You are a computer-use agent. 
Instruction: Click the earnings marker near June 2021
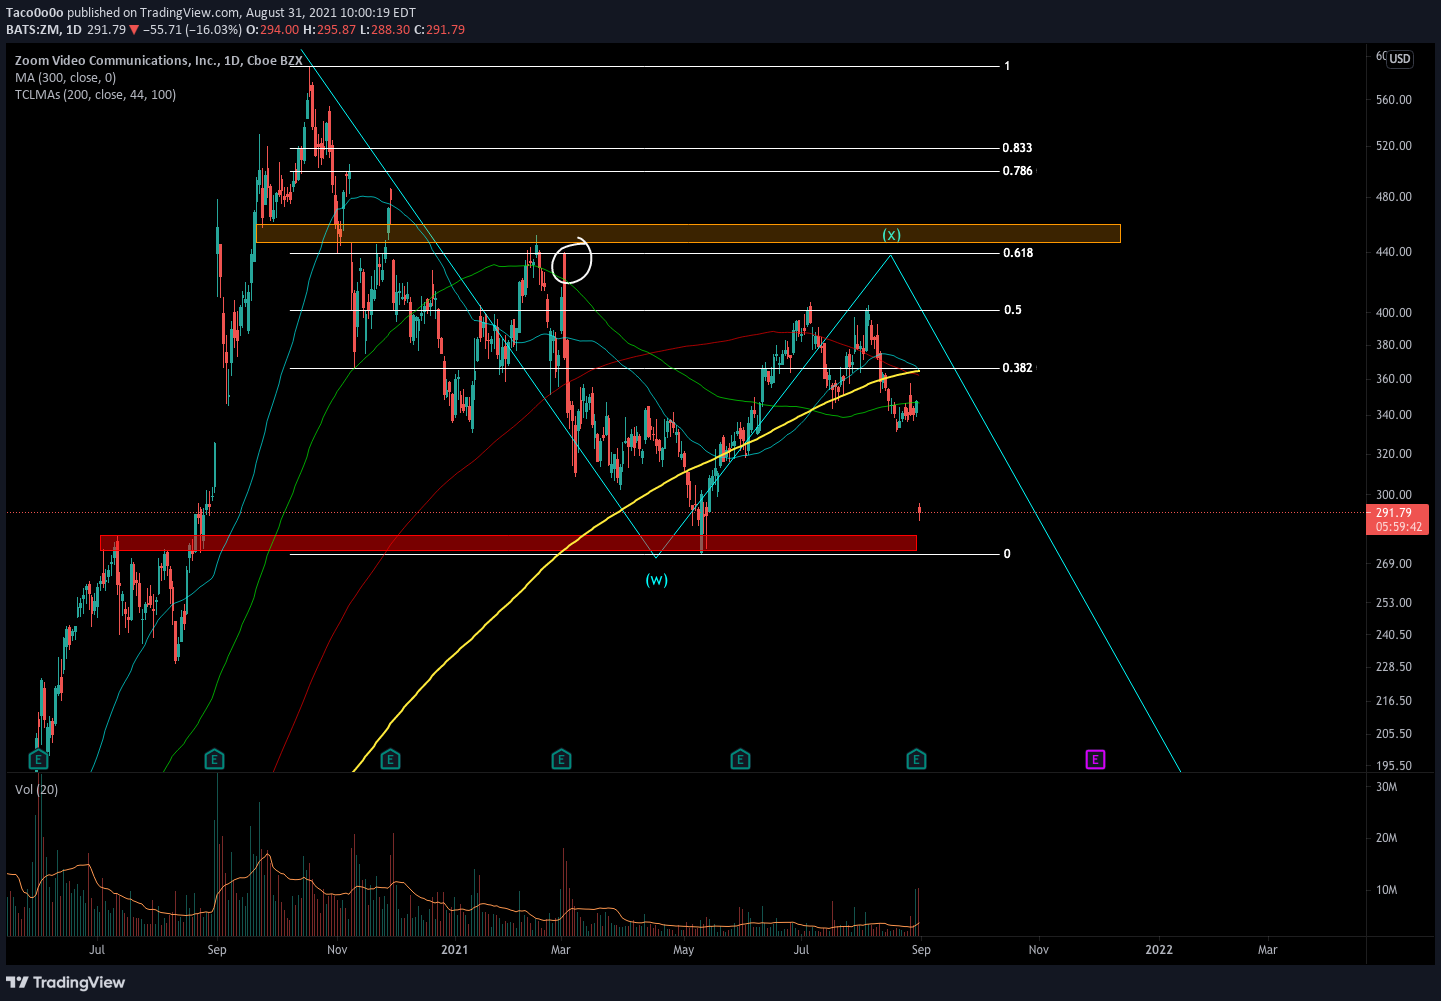click(x=741, y=760)
